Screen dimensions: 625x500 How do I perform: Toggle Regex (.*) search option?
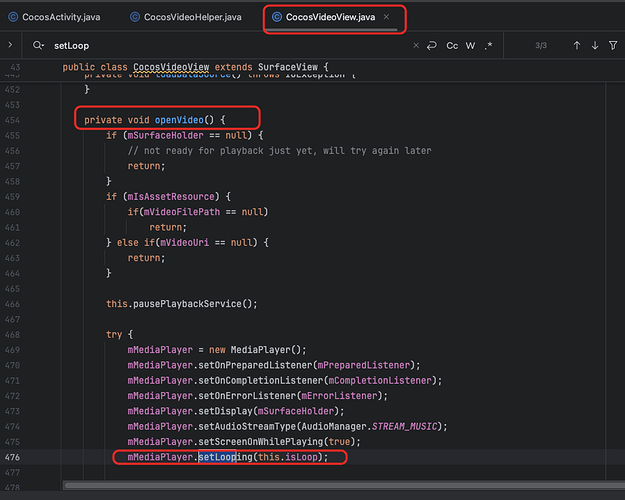(489, 45)
